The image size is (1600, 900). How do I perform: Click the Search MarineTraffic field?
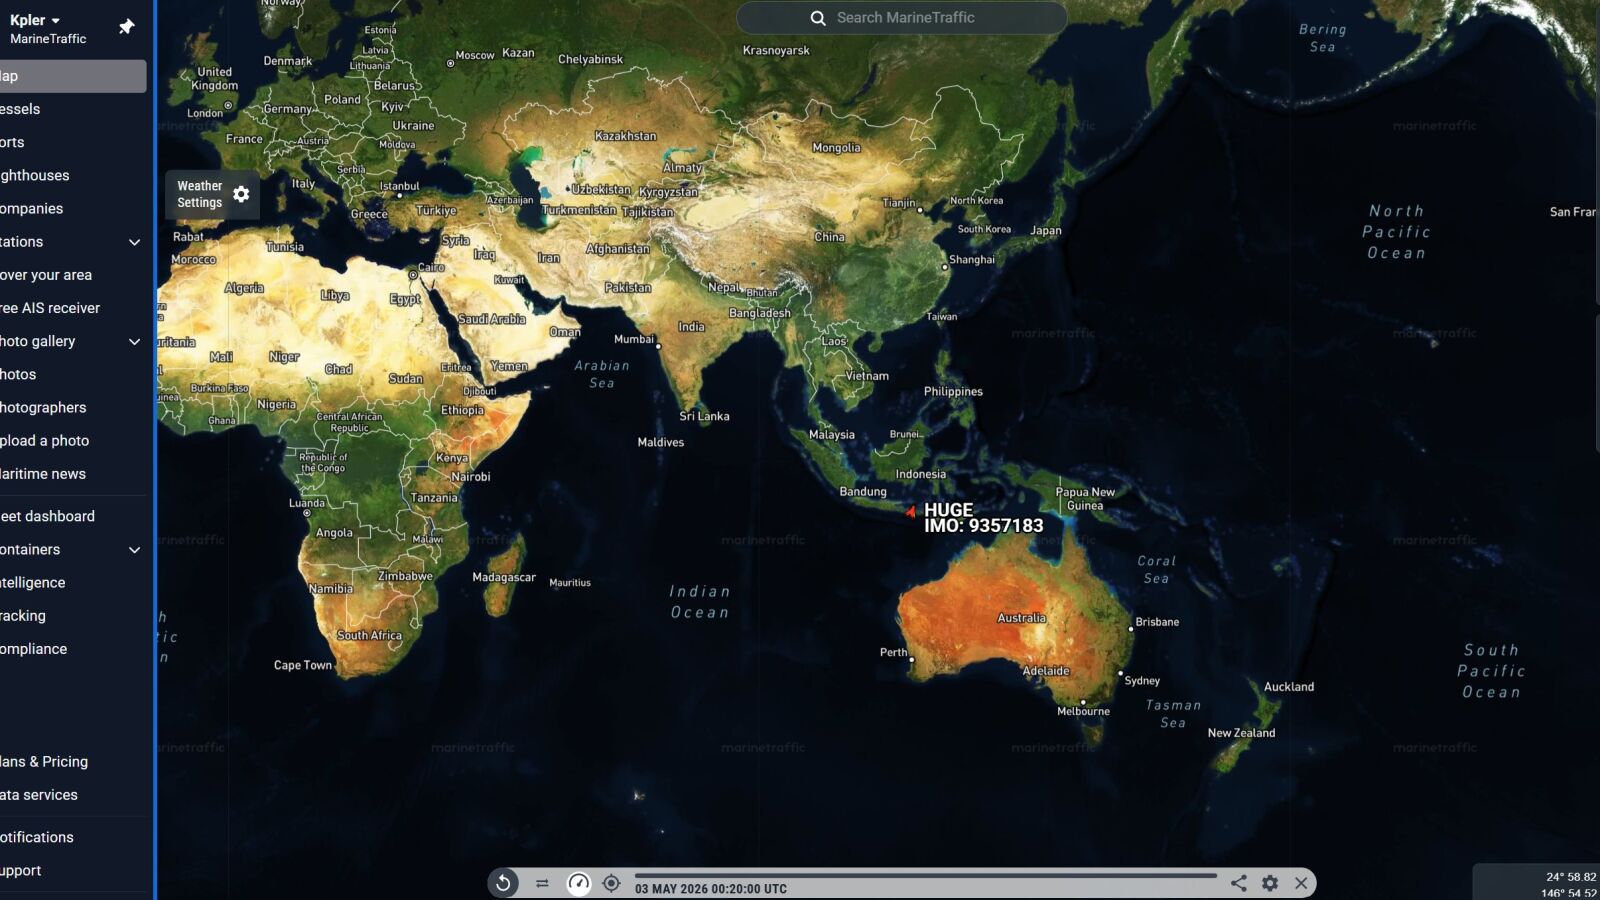[902, 18]
